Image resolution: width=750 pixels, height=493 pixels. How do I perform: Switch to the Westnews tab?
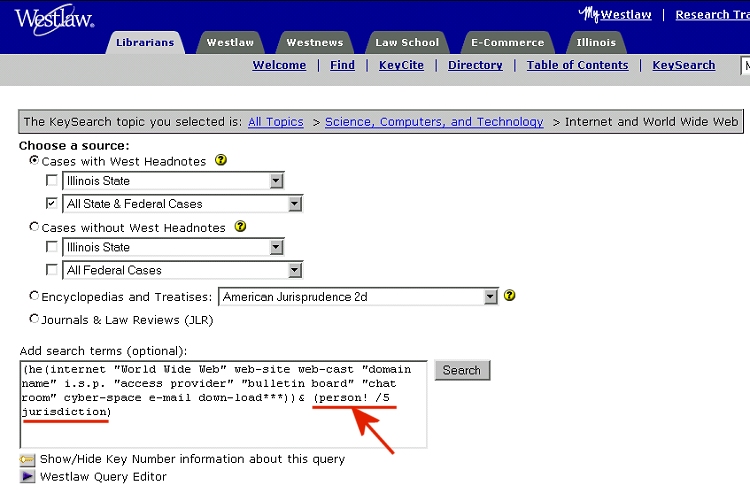pyautogui.click(x=315, y=43)
